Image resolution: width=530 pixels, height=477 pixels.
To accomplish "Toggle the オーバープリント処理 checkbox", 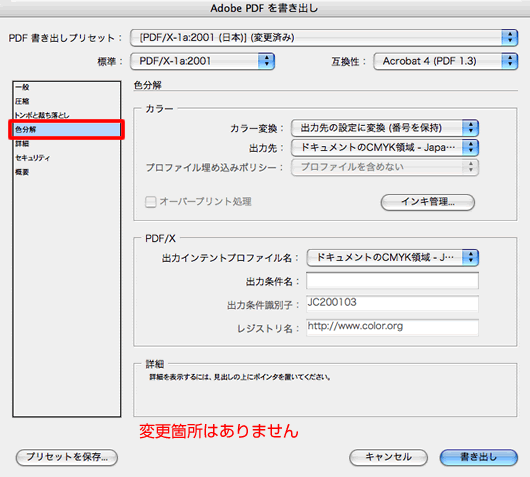I will coord(150,202).
